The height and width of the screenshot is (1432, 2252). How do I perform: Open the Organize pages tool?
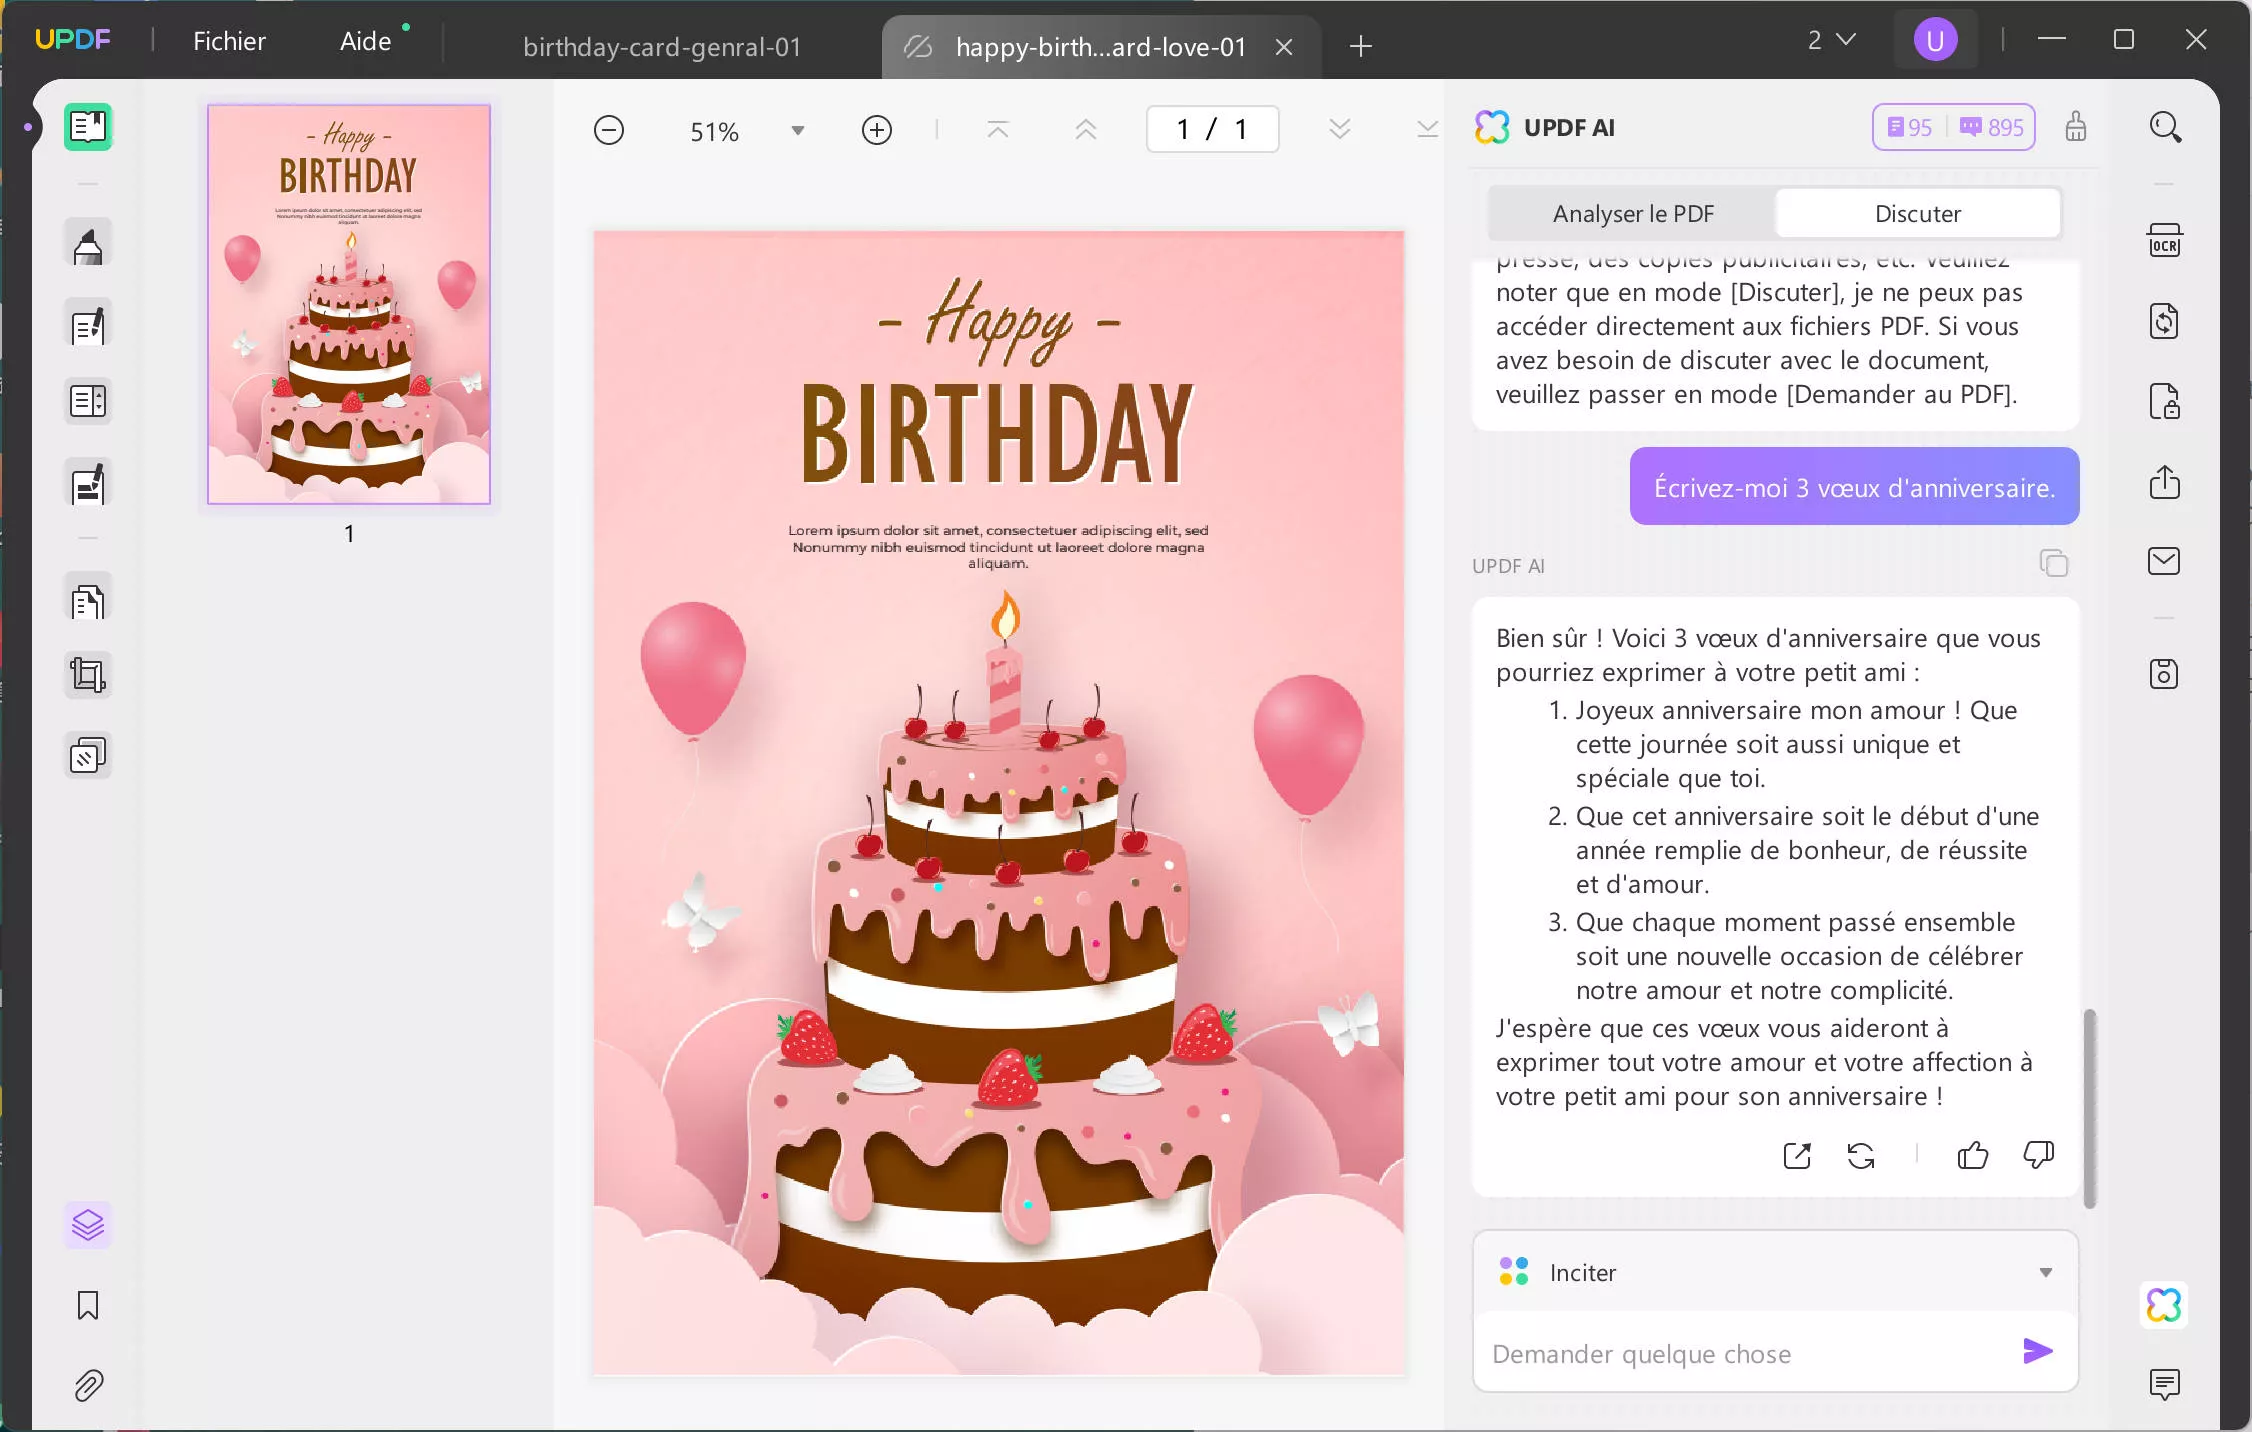(88, 402)
